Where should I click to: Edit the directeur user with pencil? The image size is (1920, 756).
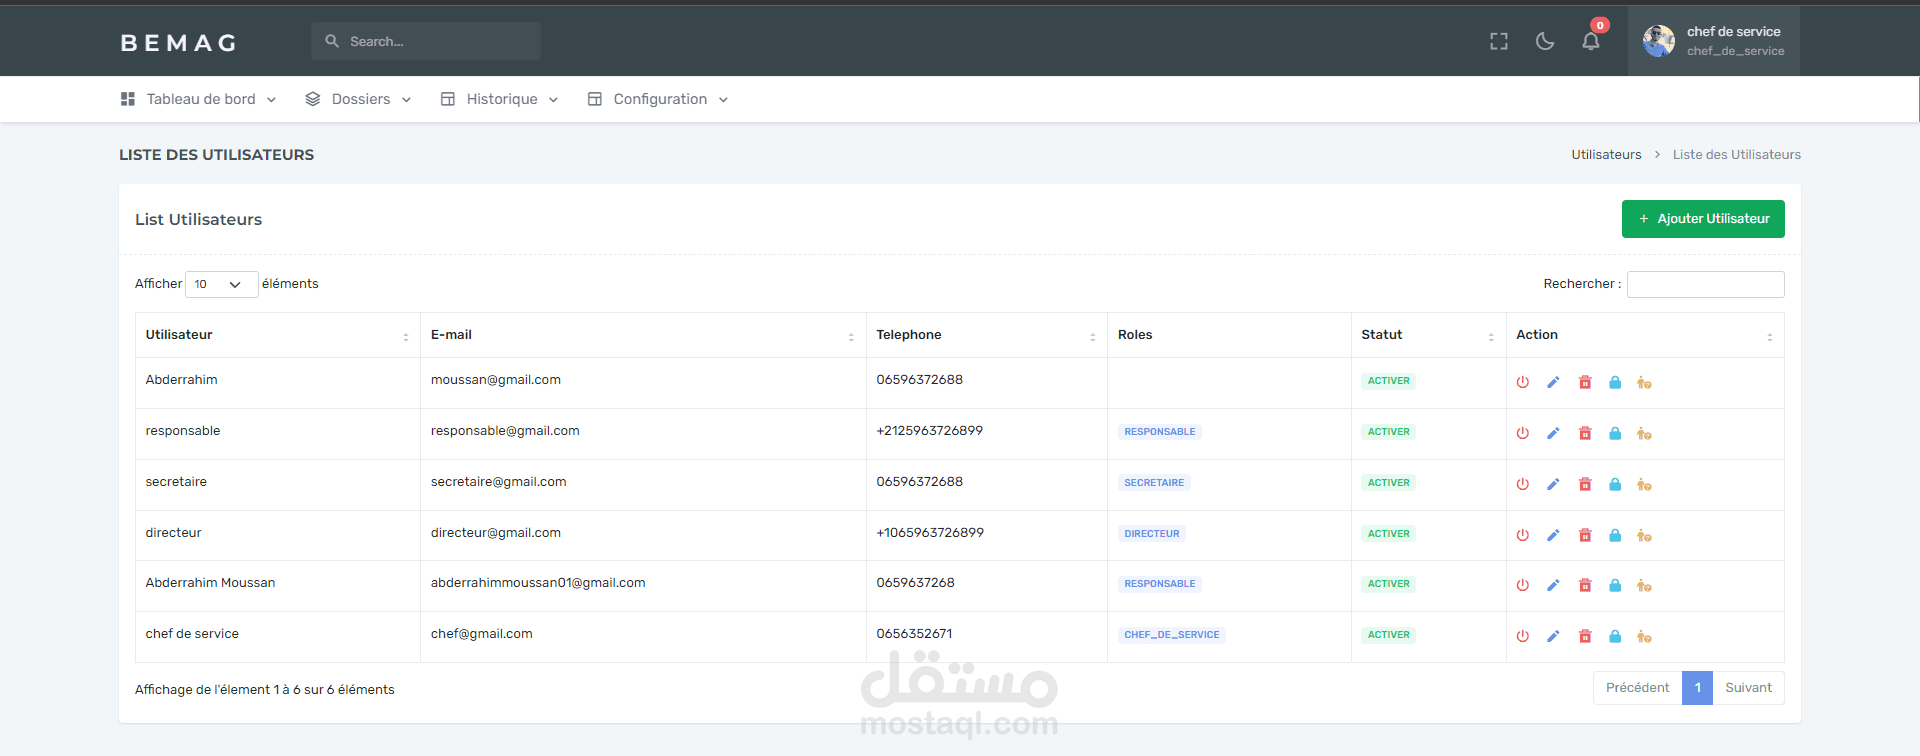tap(1553, 535)
